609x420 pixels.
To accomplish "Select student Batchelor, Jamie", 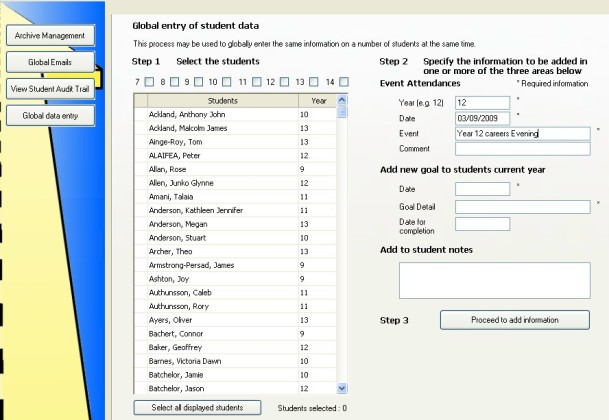I will click(235, 375).
